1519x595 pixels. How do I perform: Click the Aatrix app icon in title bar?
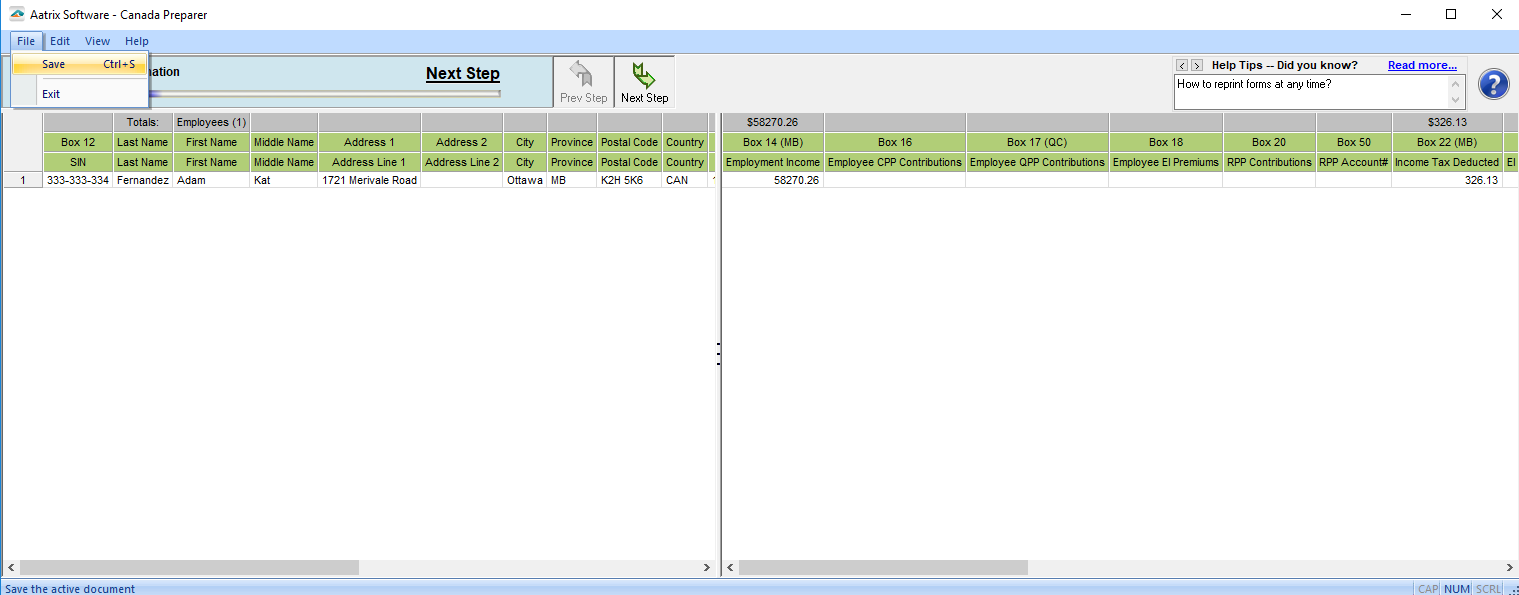17,14
